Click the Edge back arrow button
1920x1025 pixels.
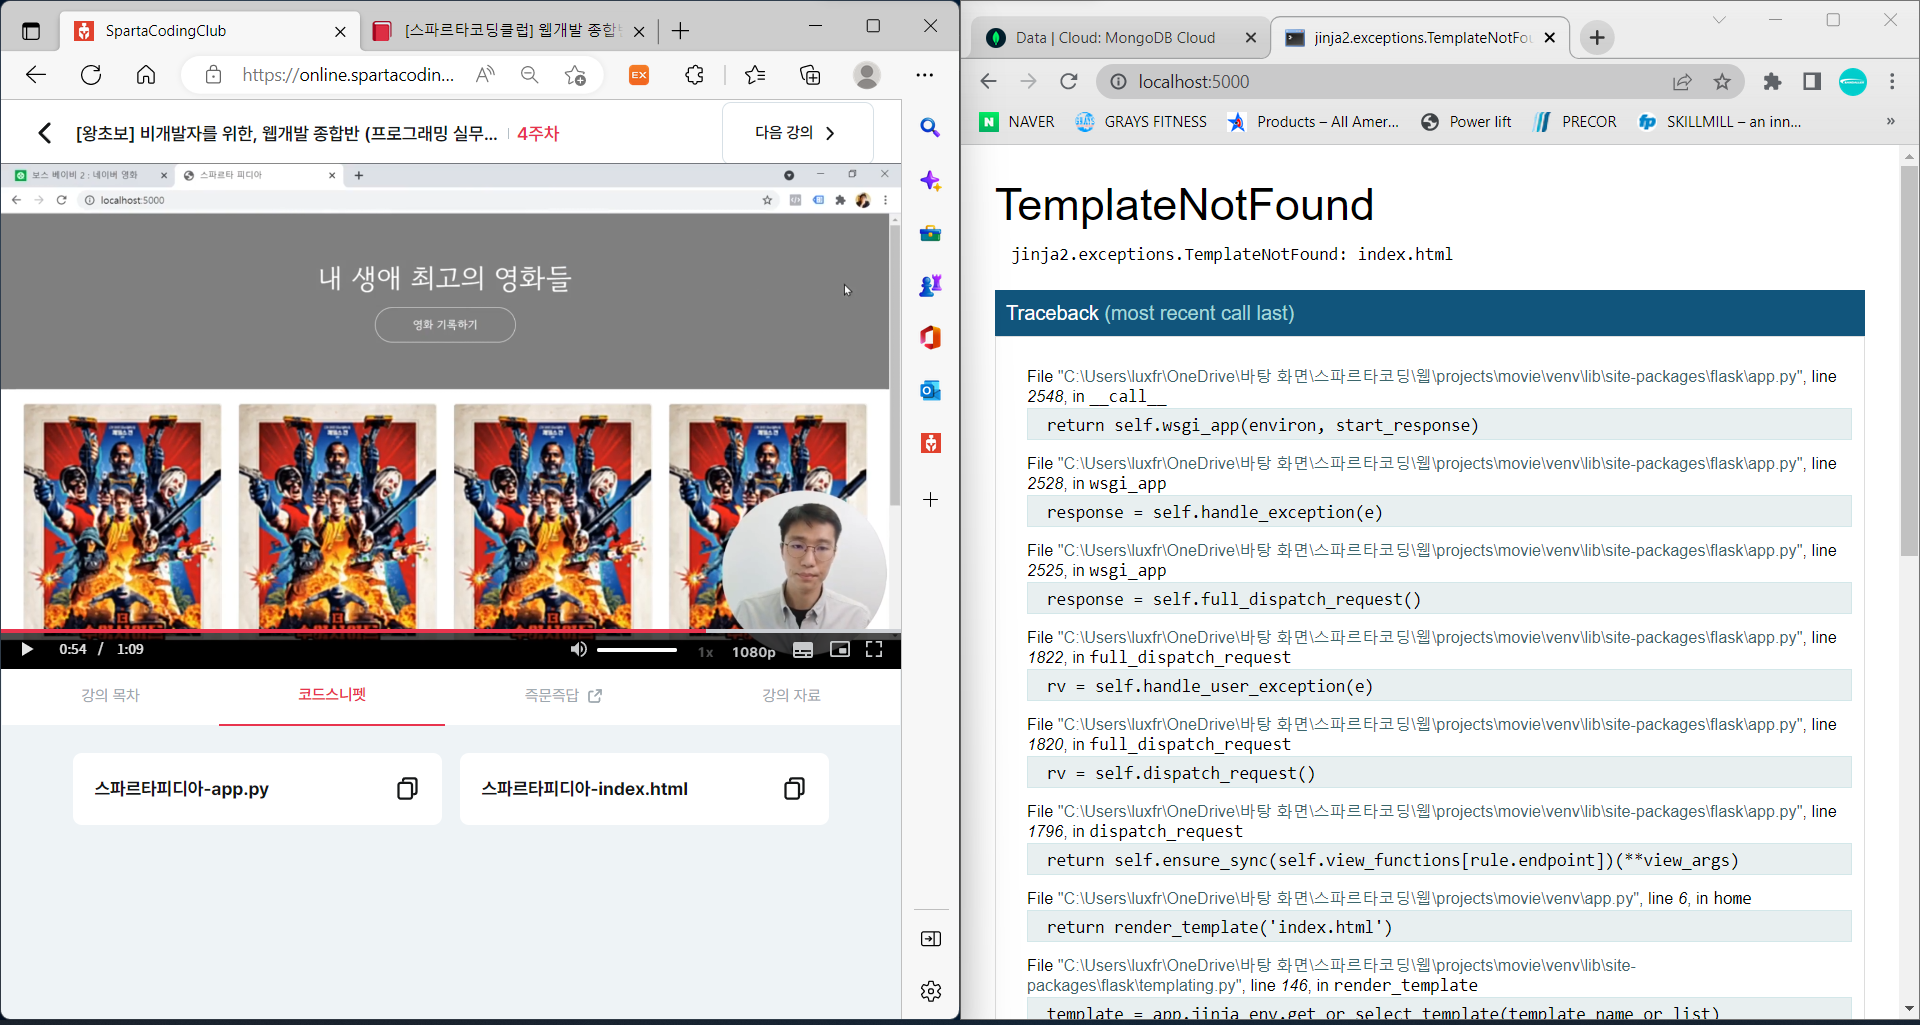pos(36,75)
